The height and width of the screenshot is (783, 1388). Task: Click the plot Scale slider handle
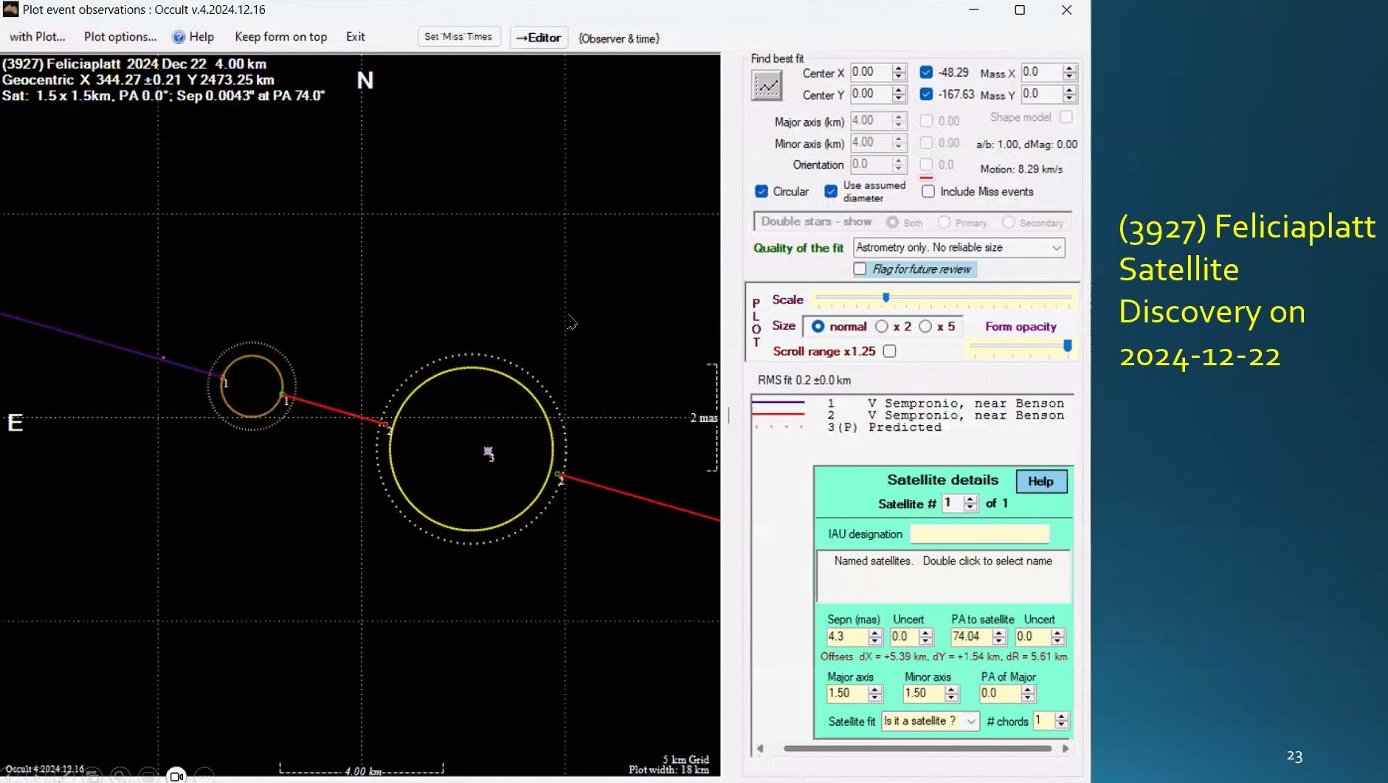[x=885, y=297]
